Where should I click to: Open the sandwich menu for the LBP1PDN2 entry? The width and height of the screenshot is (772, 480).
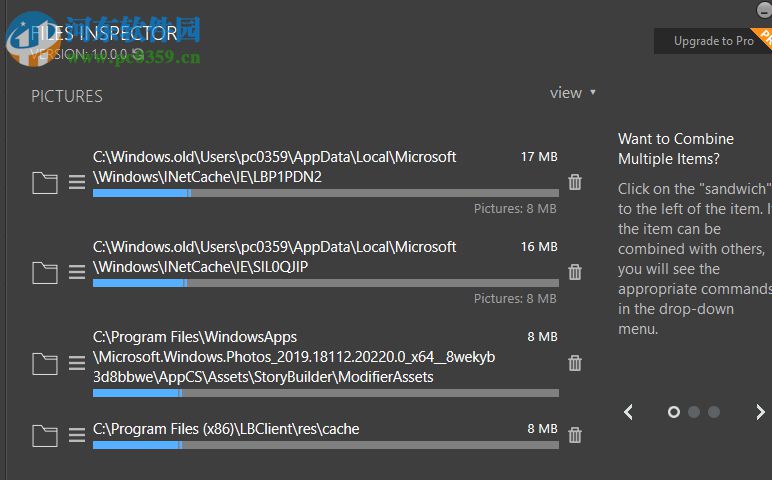click(x=77, y=182)
